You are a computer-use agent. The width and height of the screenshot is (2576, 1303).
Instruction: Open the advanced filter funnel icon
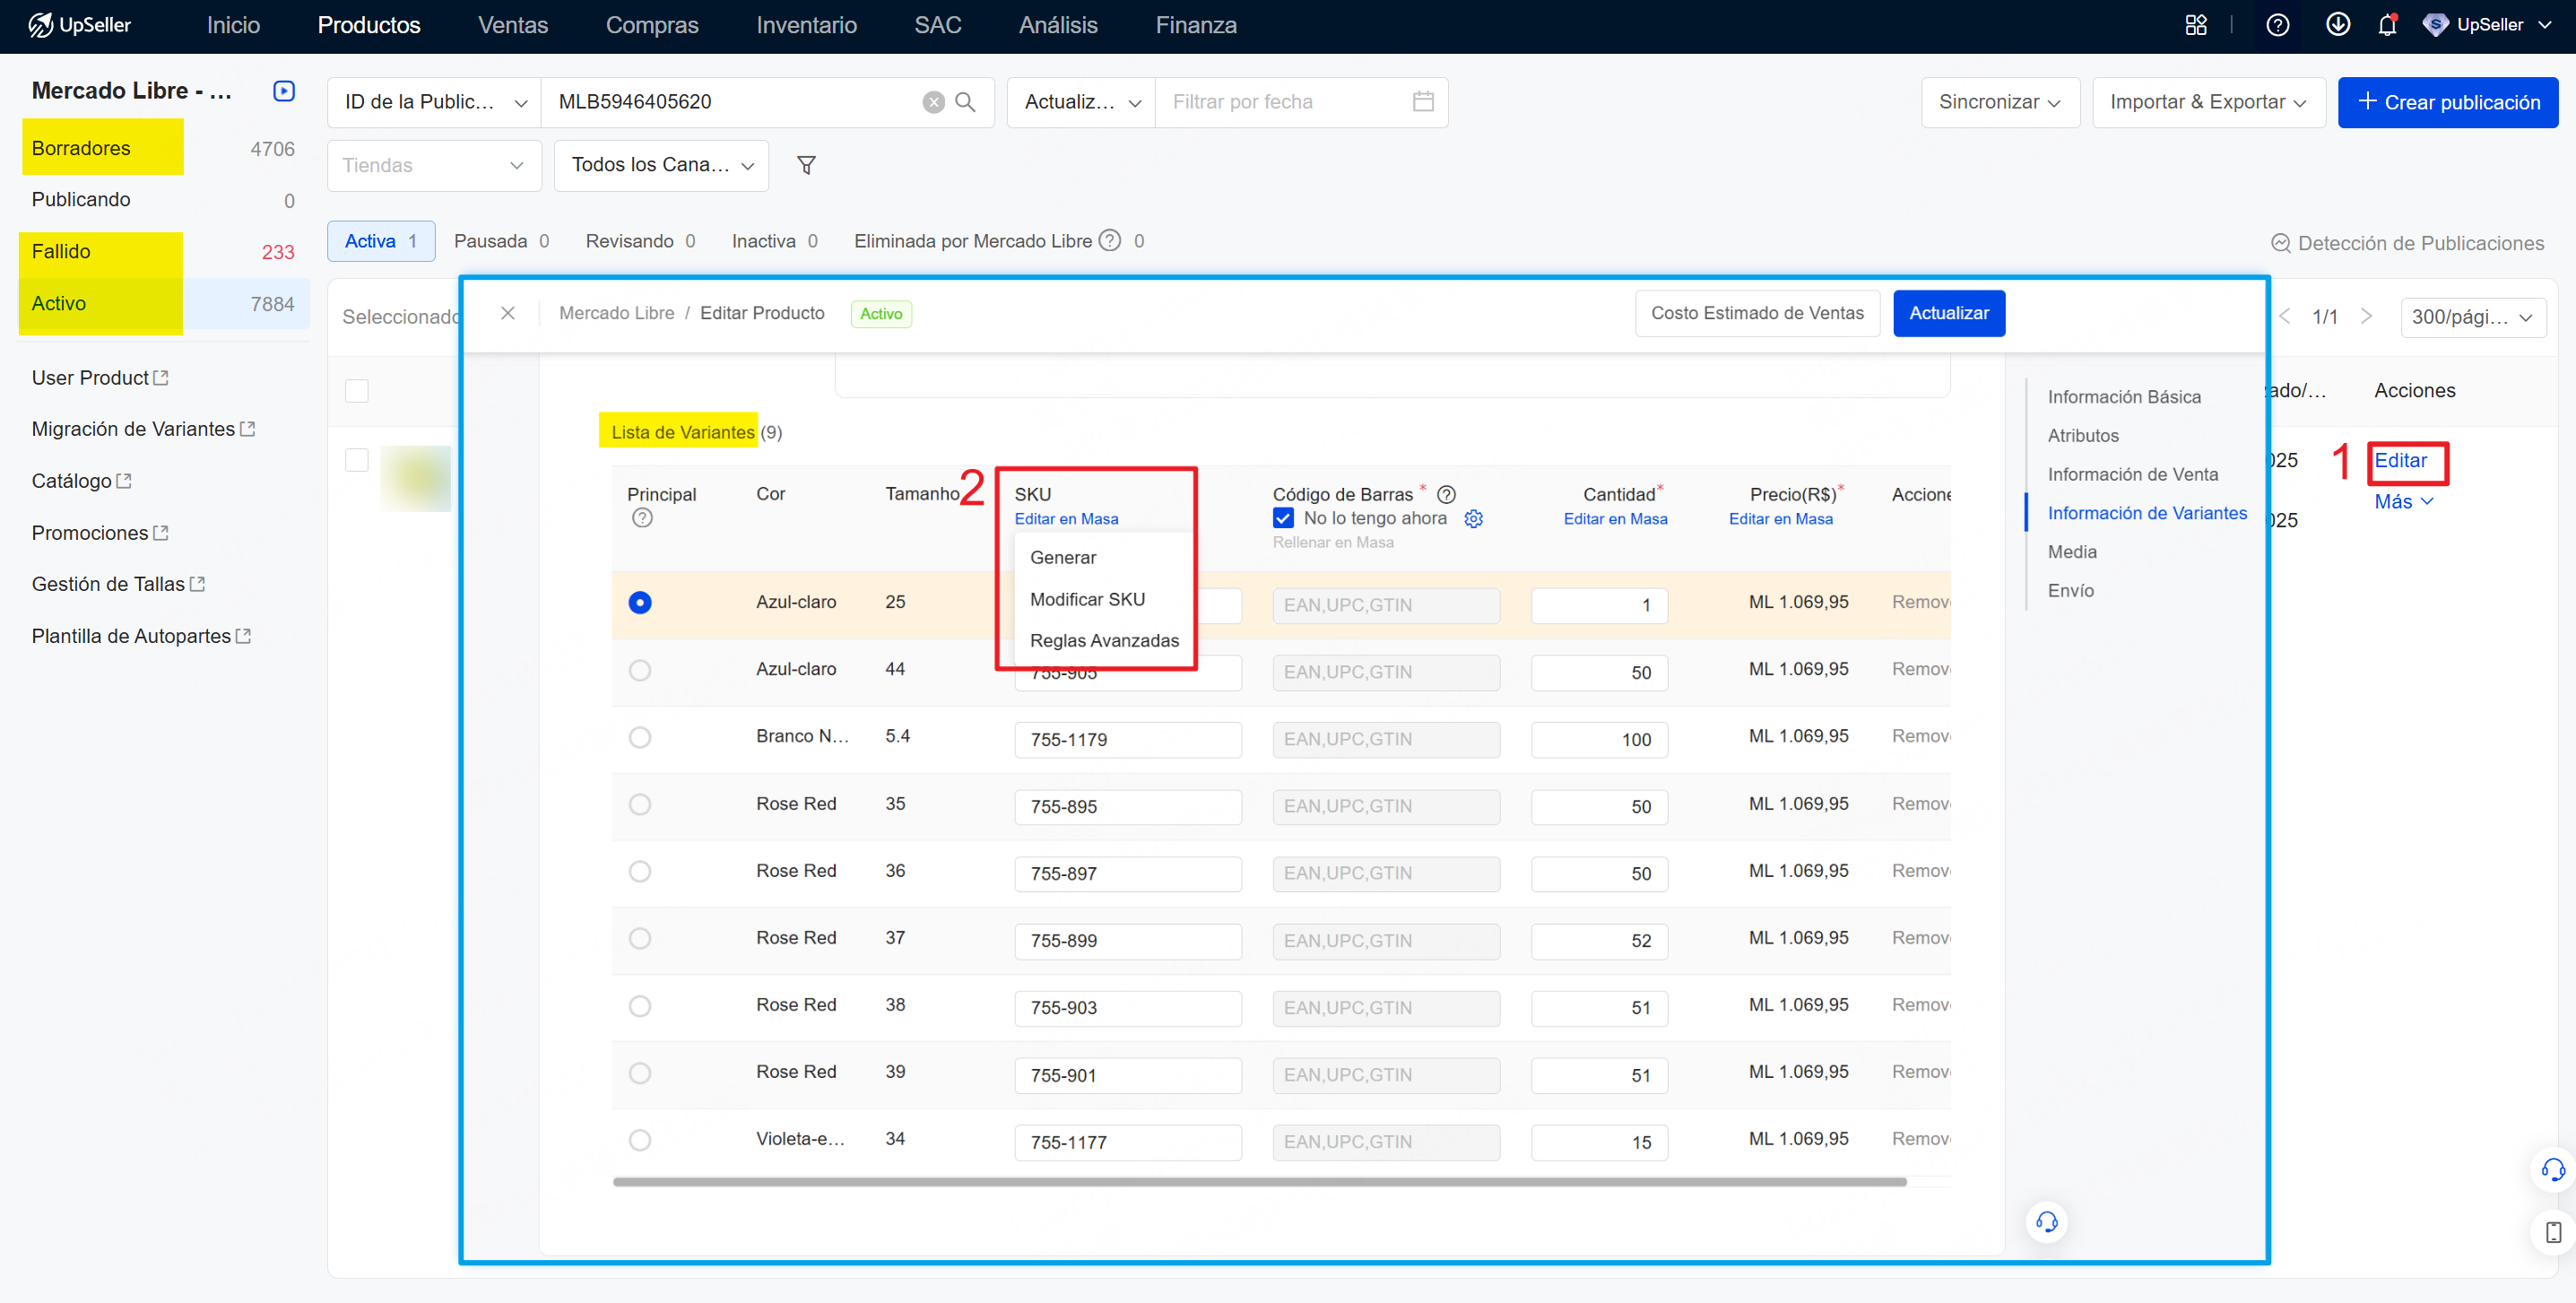coord(806,165)
